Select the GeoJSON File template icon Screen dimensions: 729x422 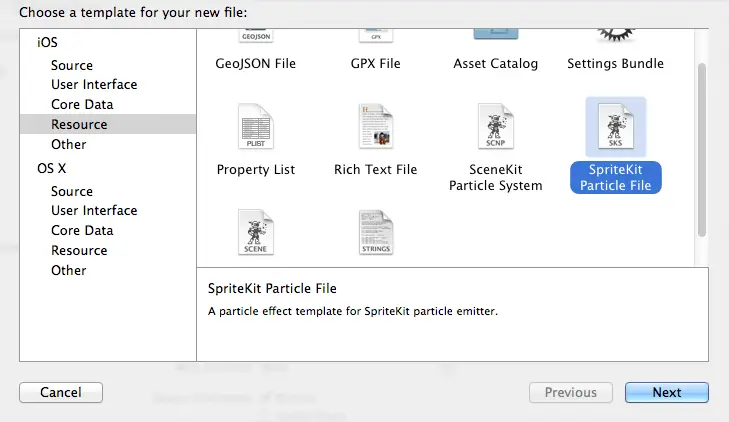(x=256, y=38)
